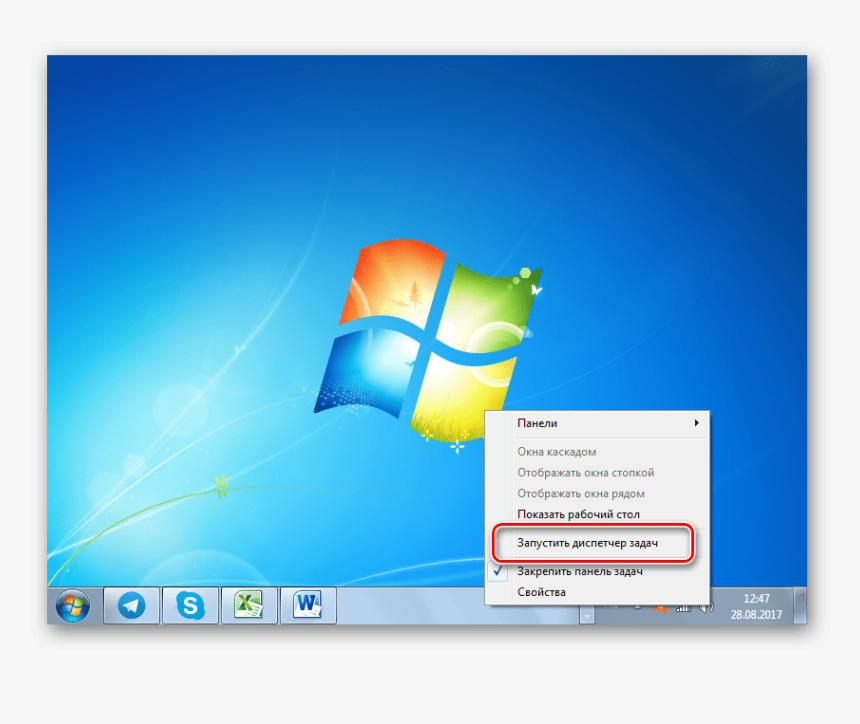This screenshot has height=724, width=860.
Task: Choose Отображать окна рядом
Action: pos(597,494)
